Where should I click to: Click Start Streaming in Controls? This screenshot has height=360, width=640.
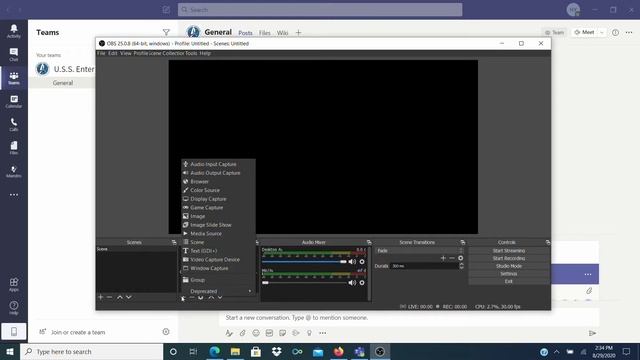[x=509, y=251]
